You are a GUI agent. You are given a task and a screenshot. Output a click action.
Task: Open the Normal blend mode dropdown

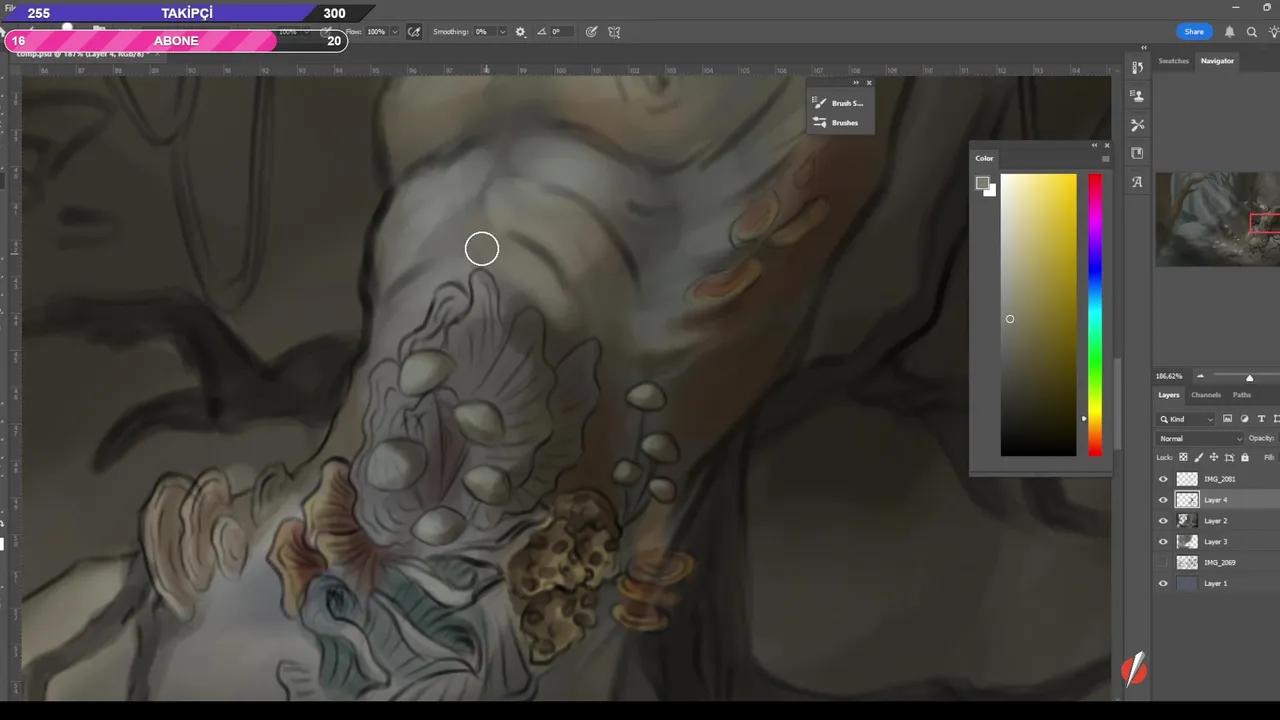1200,438
